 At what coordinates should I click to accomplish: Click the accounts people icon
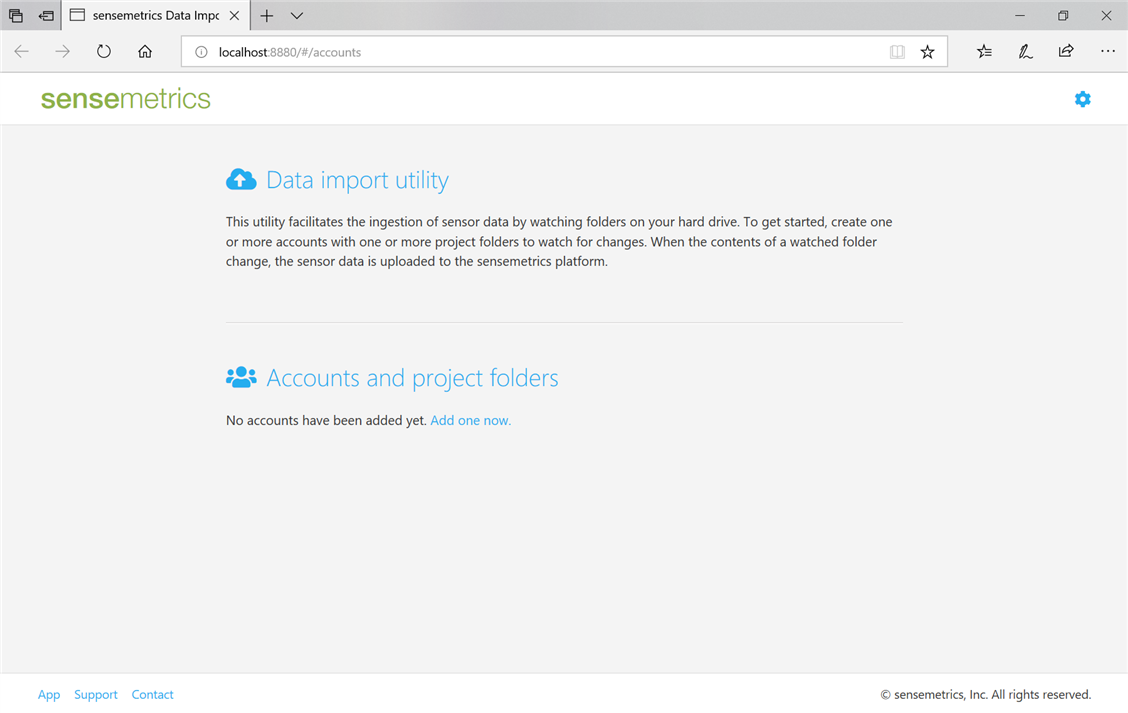(241, 377)
